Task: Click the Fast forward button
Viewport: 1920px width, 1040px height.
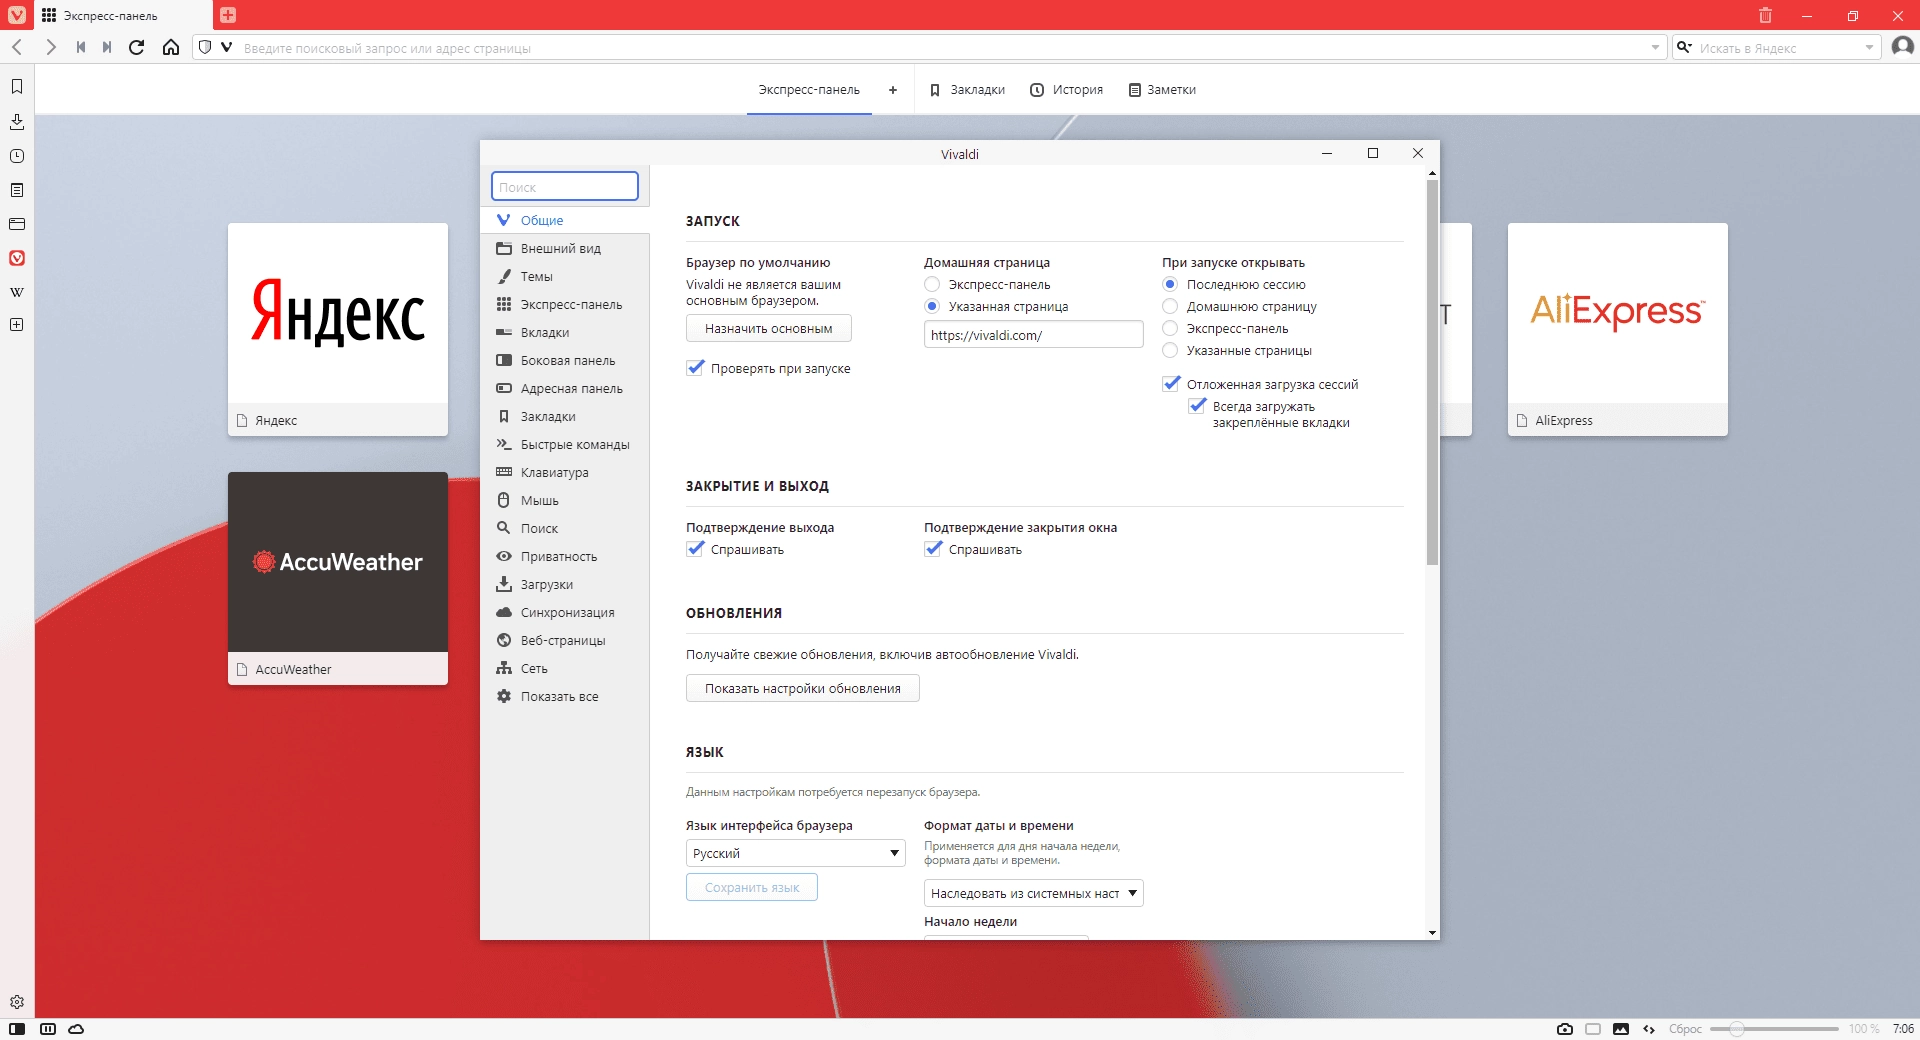Action: (x=107, y=47)
